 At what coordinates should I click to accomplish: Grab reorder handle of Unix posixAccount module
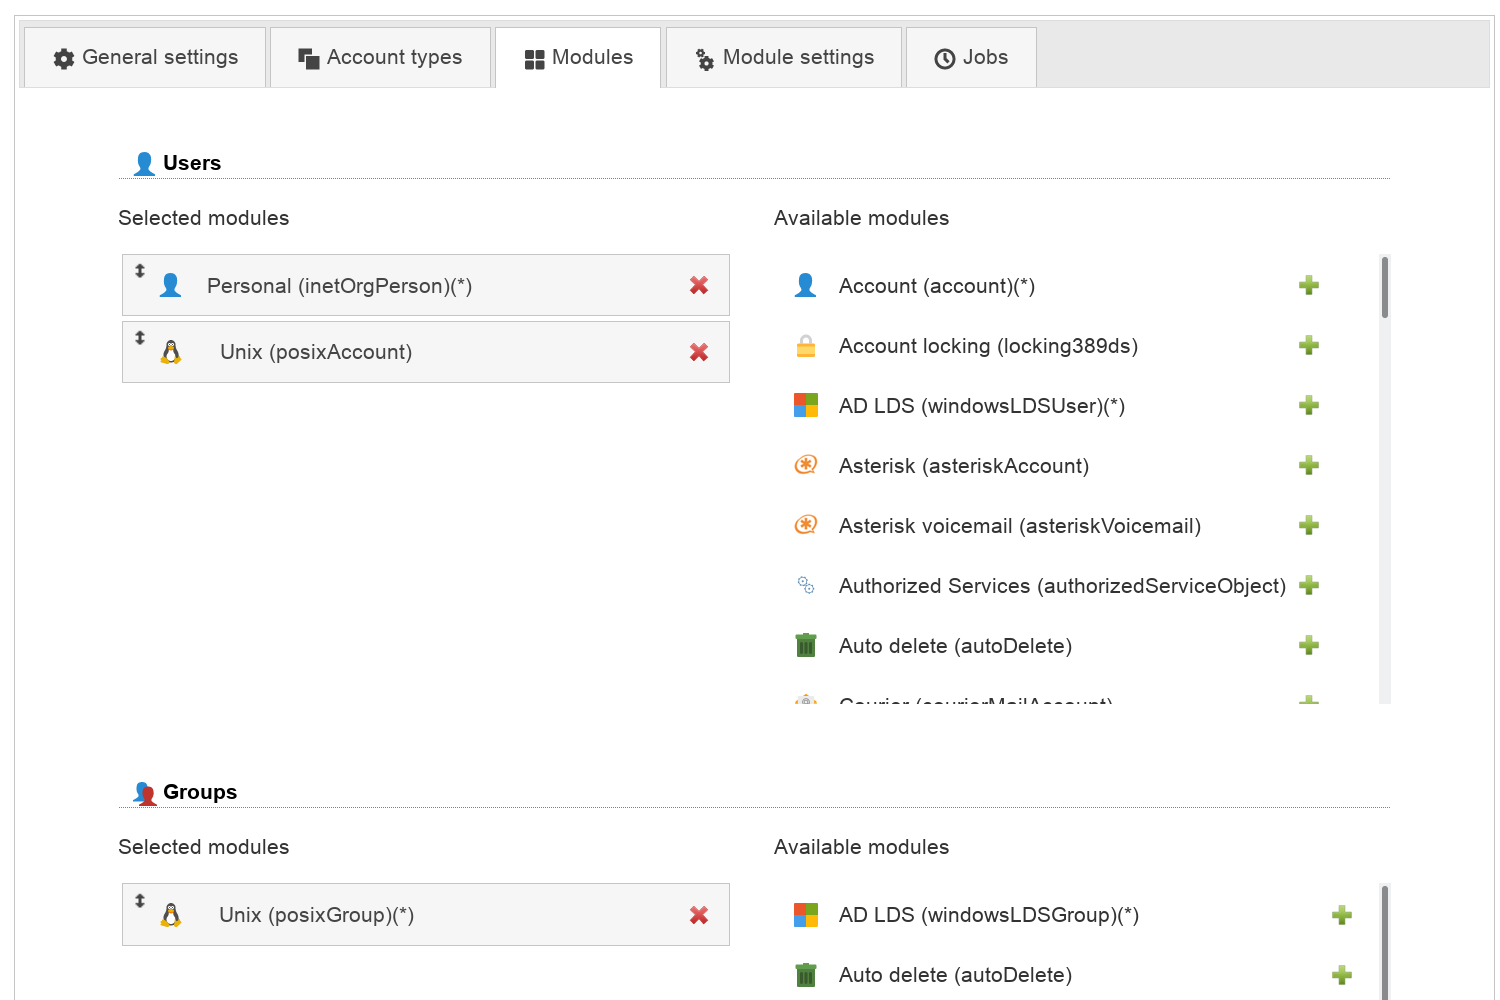[x=140, y=337]
